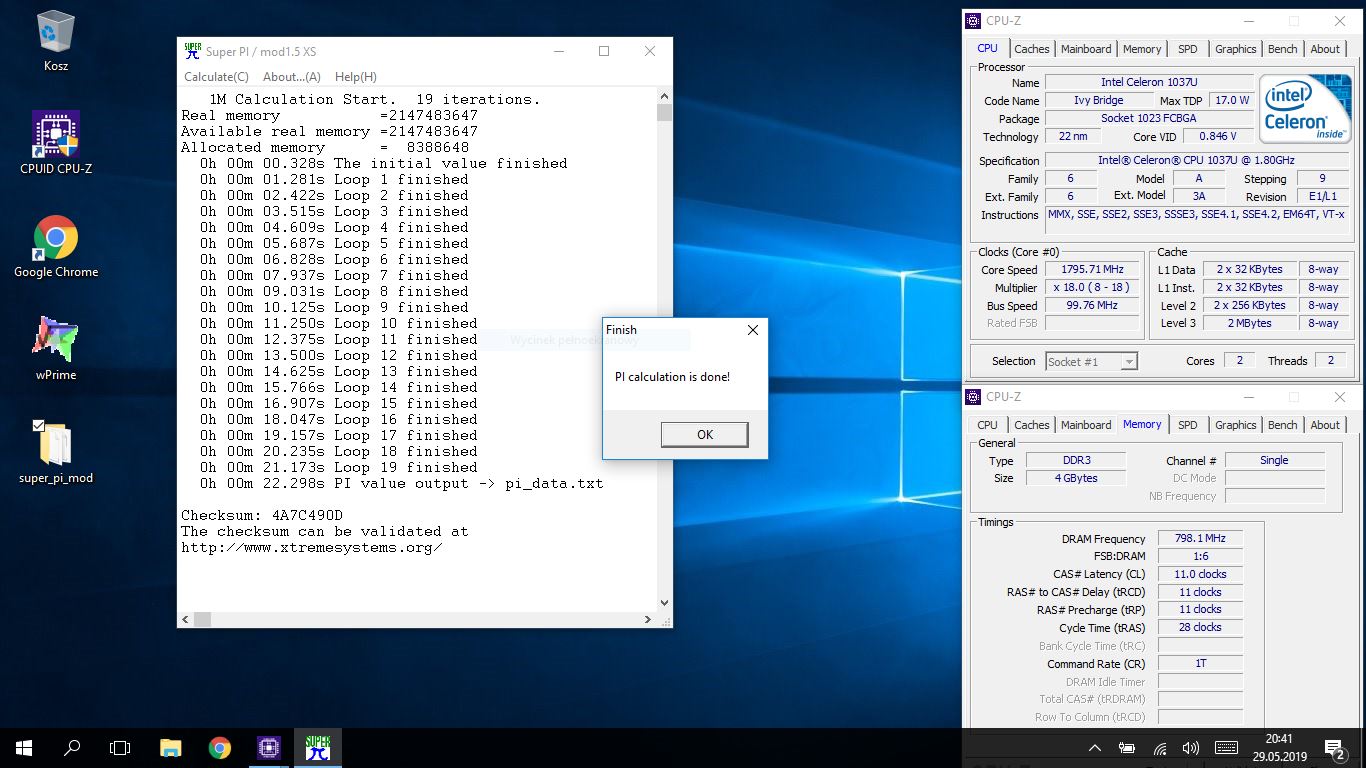Image resolution: width=1366 pixels, height=768 pixels.
Task: Open wPrime desktop icon
Action: [56, 348]
